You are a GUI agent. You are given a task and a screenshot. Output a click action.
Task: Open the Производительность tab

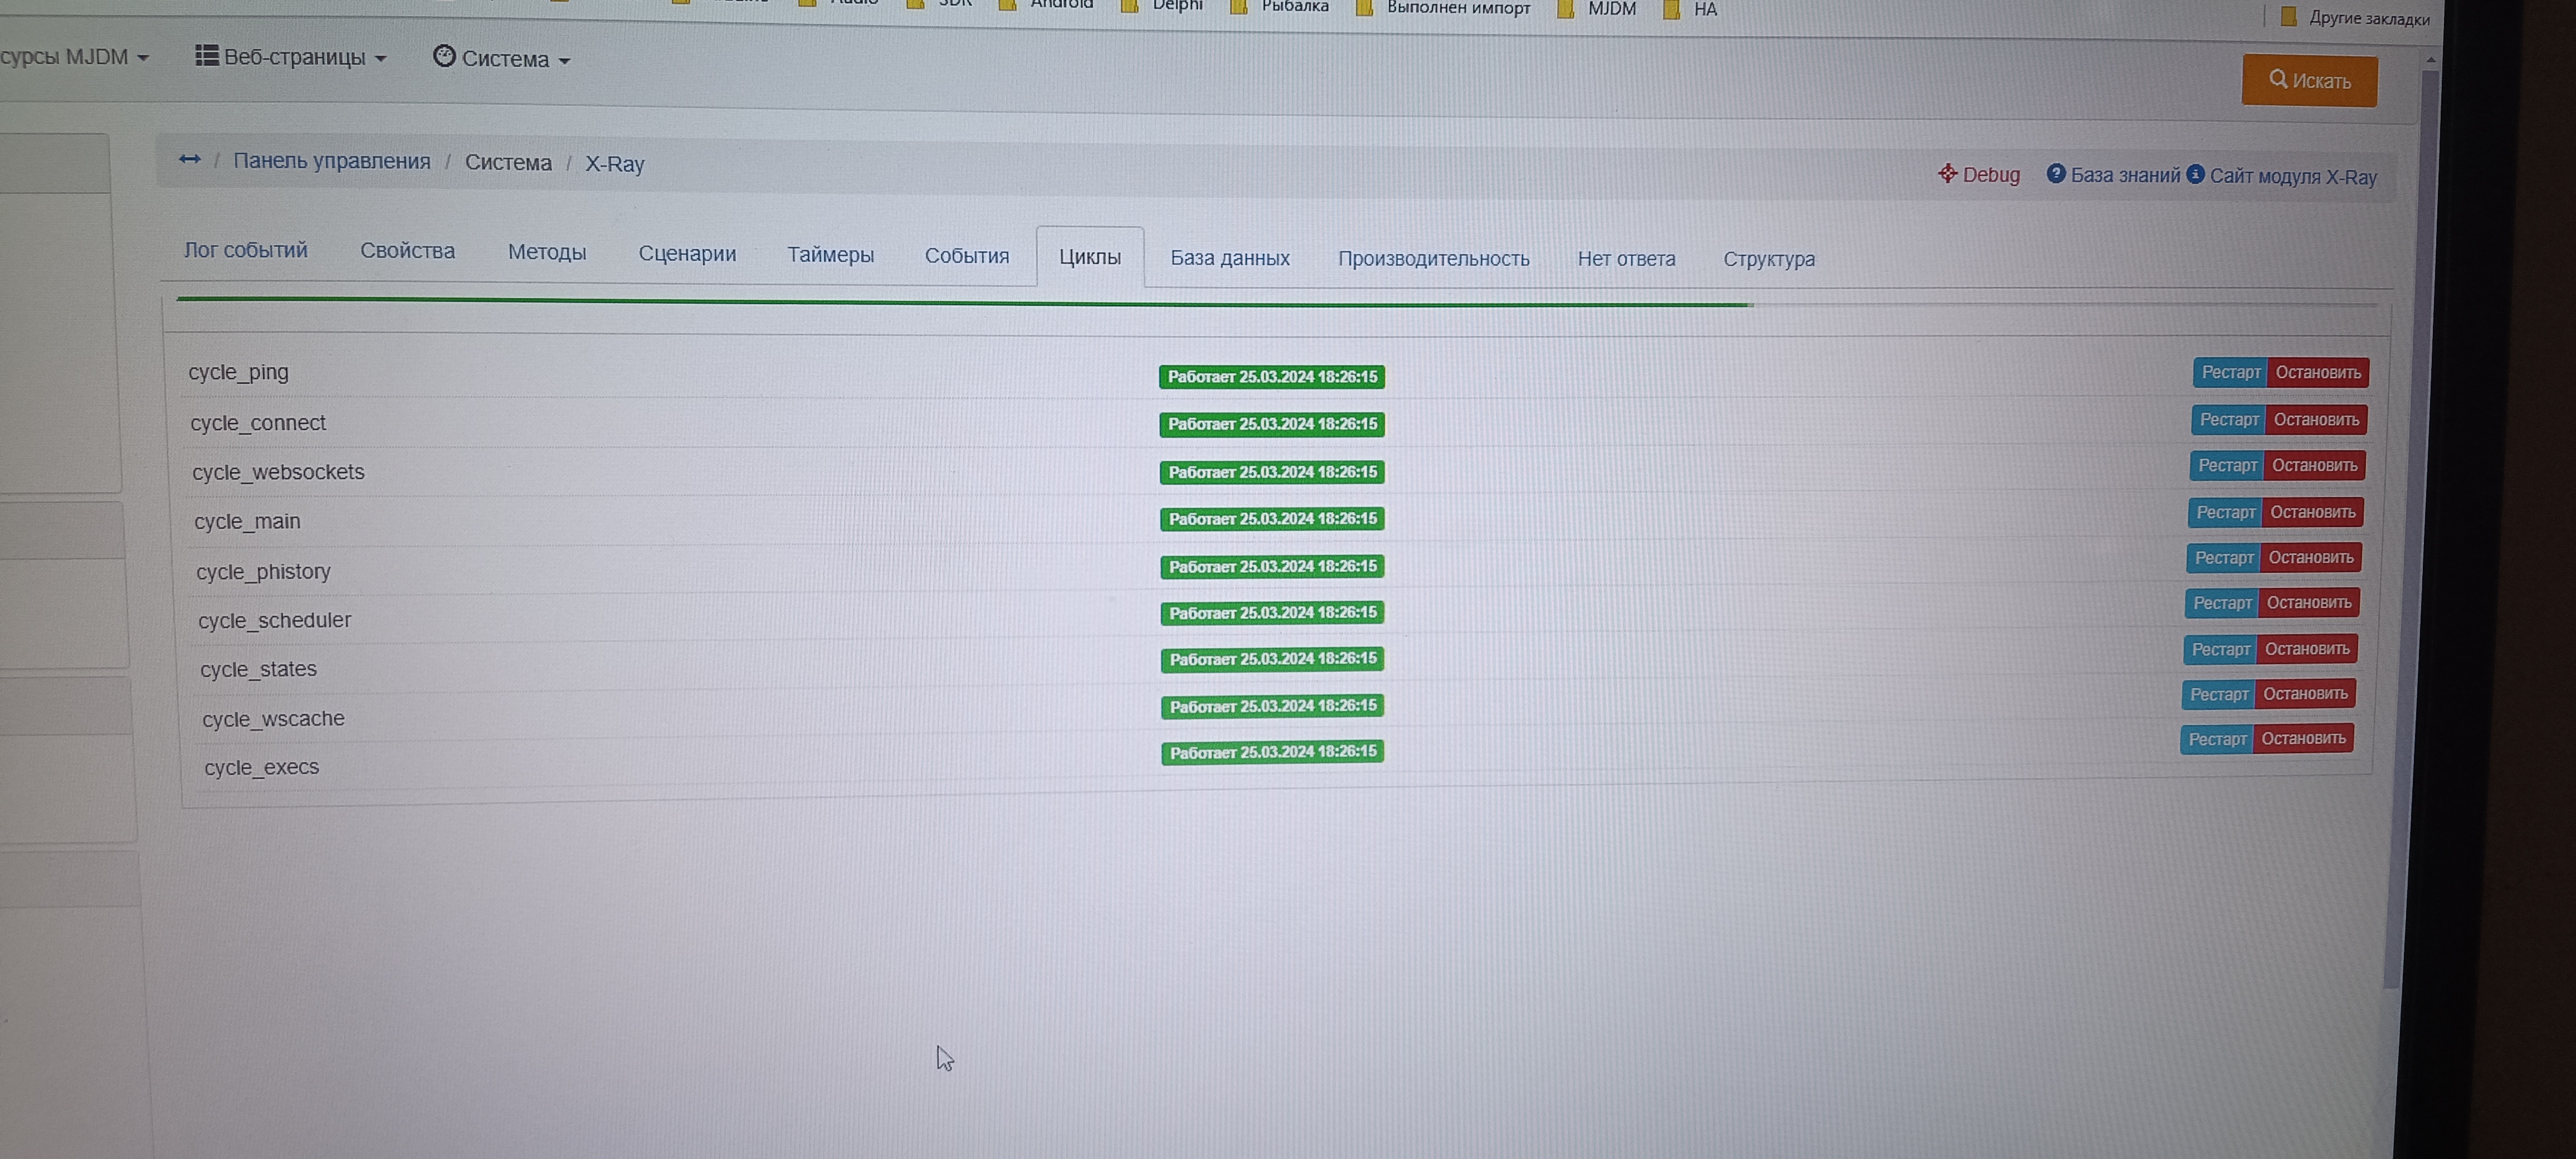[1432, 259]
